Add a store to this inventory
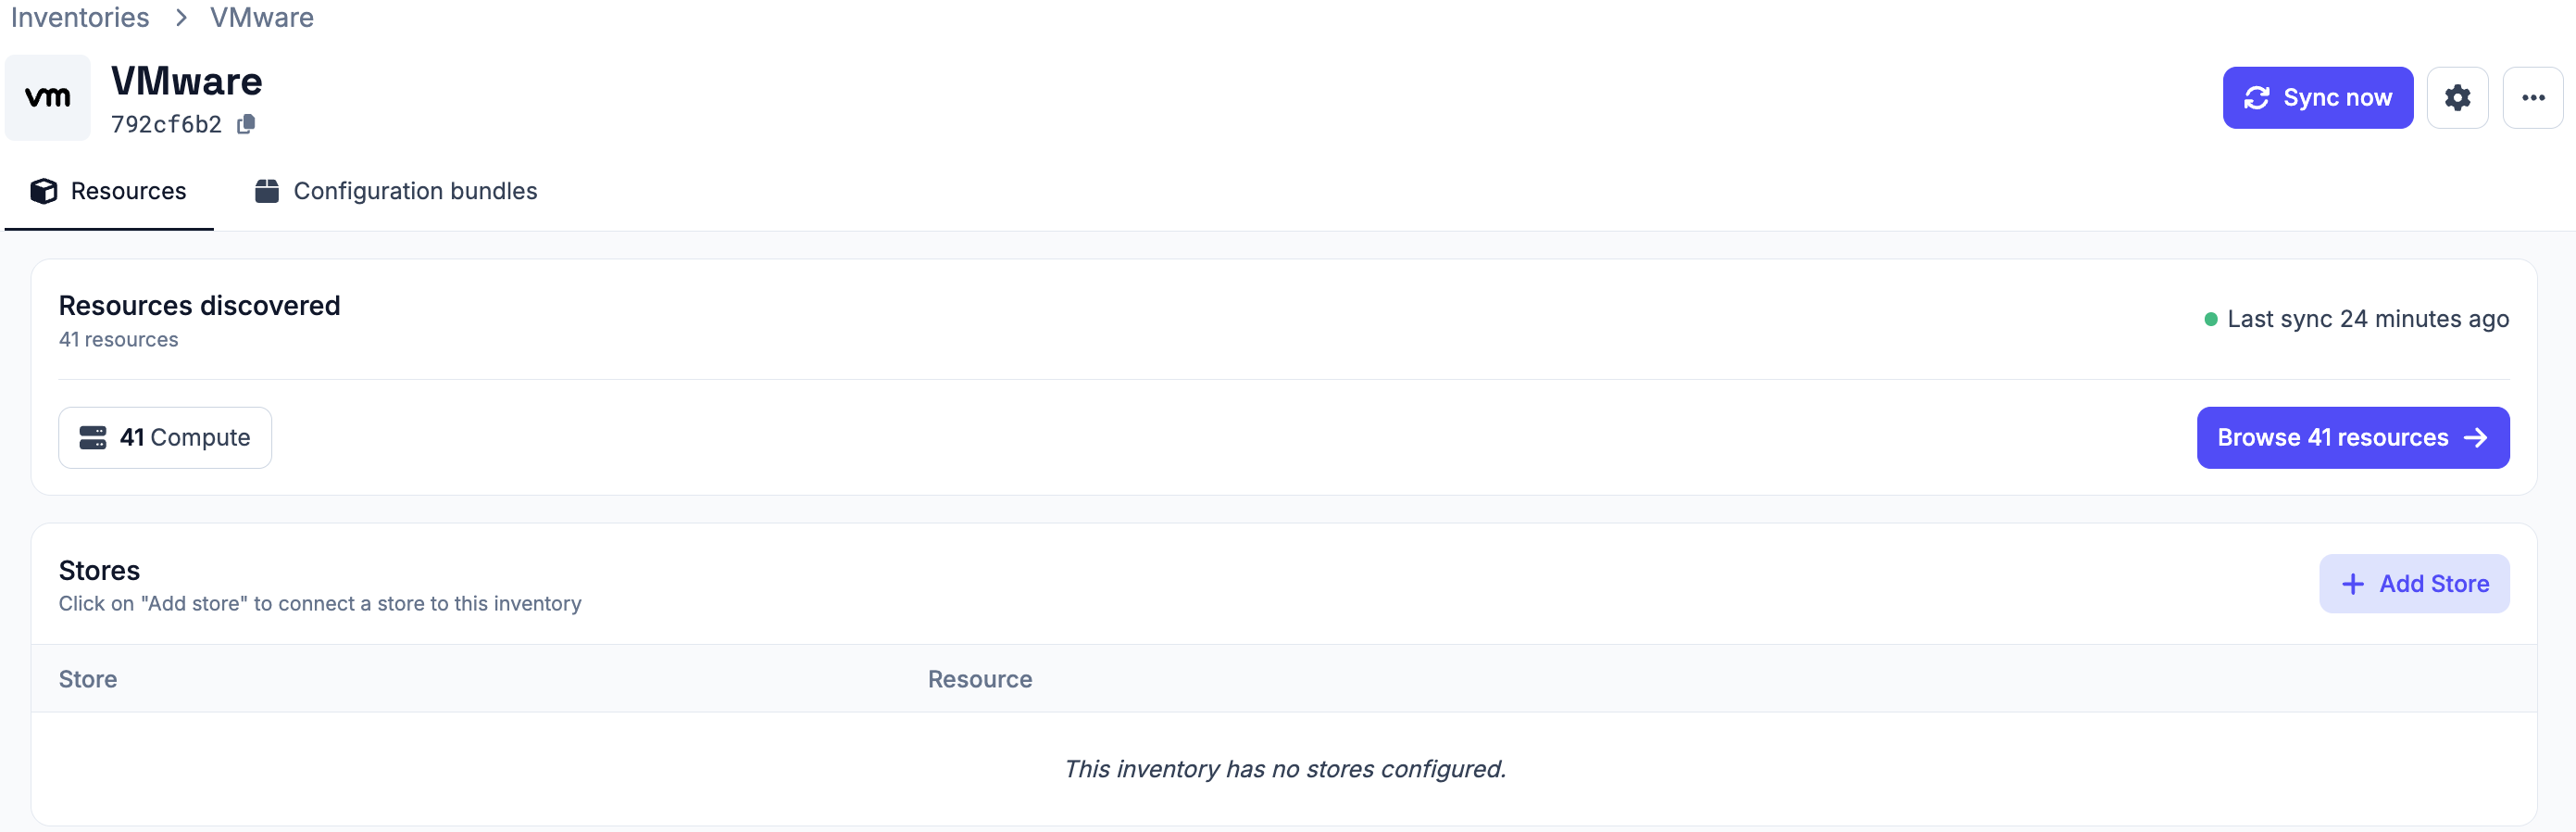 point(2413,584)
